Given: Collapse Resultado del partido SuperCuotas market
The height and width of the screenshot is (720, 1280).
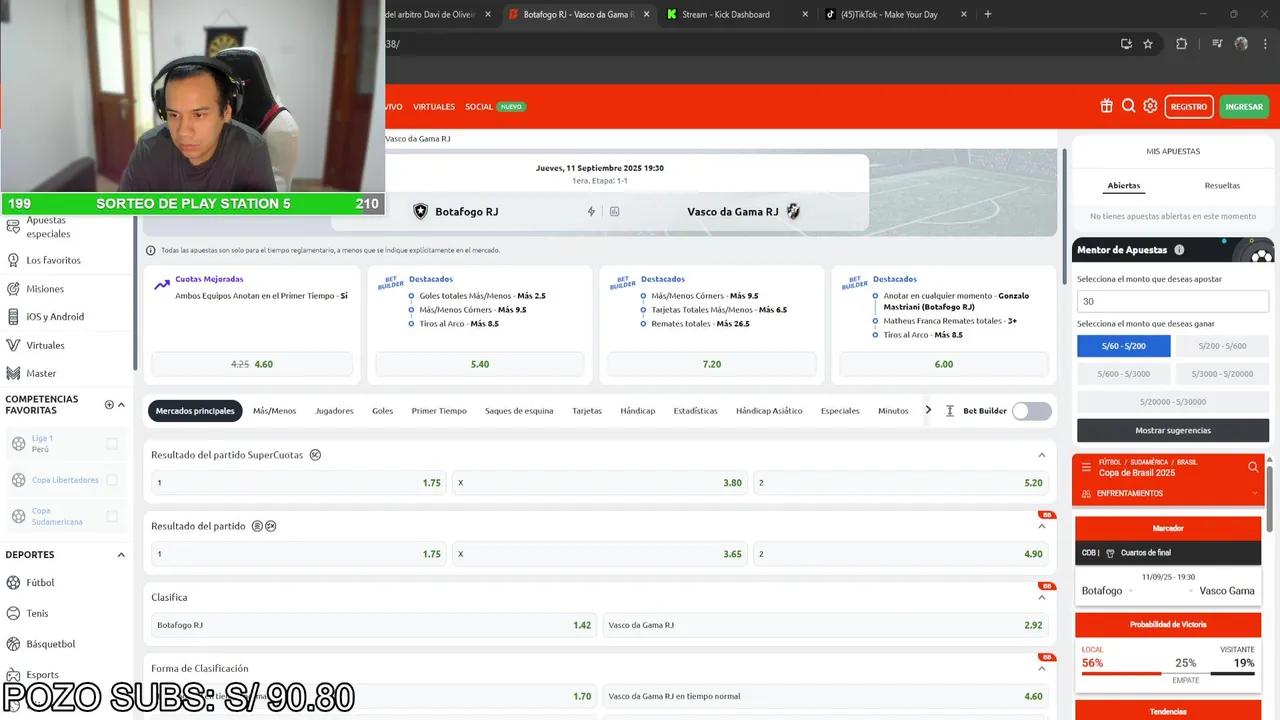Looking at the screenshot, I should click(1041, 455).
